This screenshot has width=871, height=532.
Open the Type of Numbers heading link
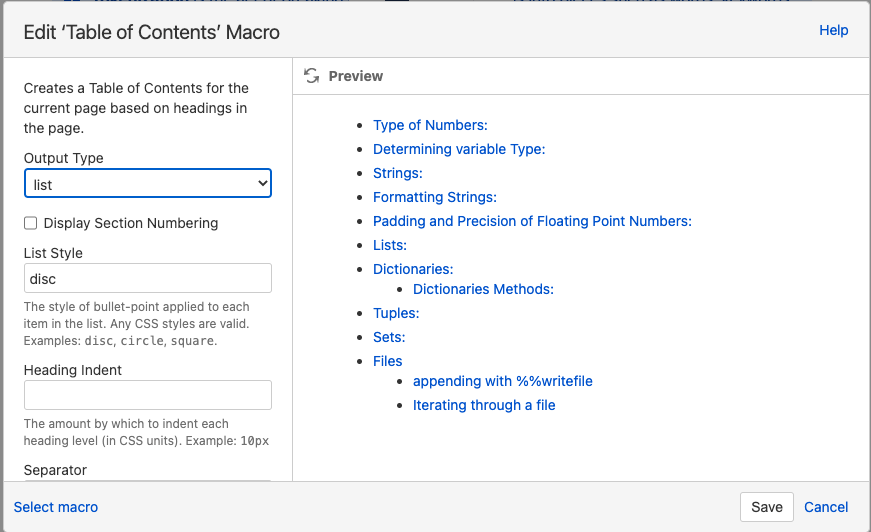pyautogui.click(x=430, y=125)
